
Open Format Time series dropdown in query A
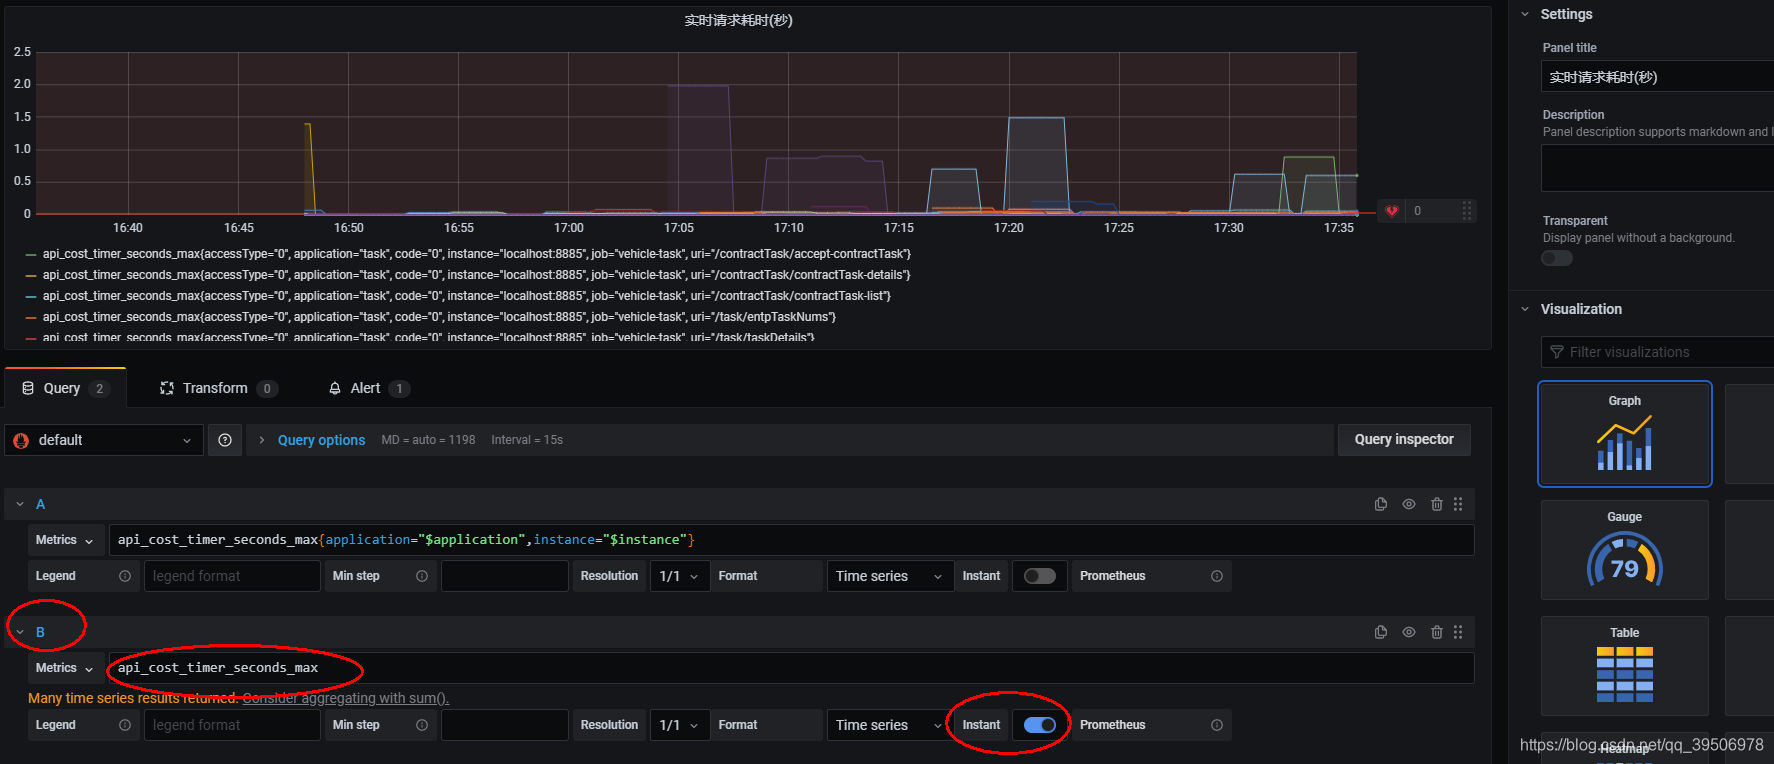tap(889, 576)
